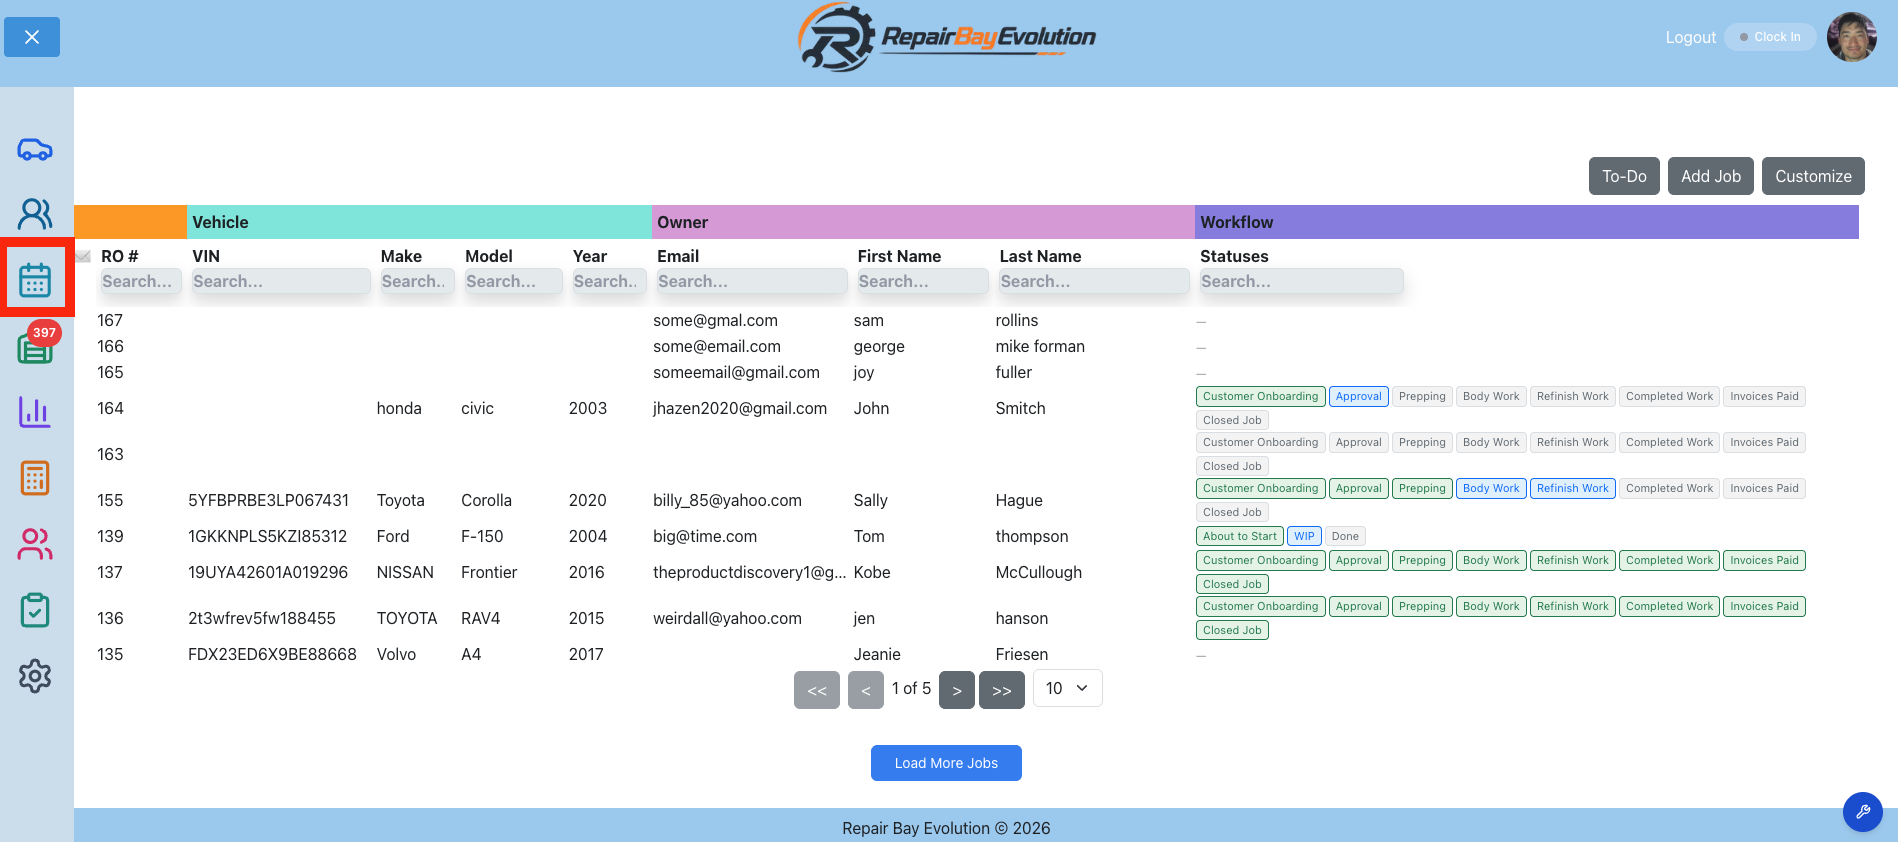1898x842 pixels.
Task: Click the Logout link
Action: pos(1690,37)
